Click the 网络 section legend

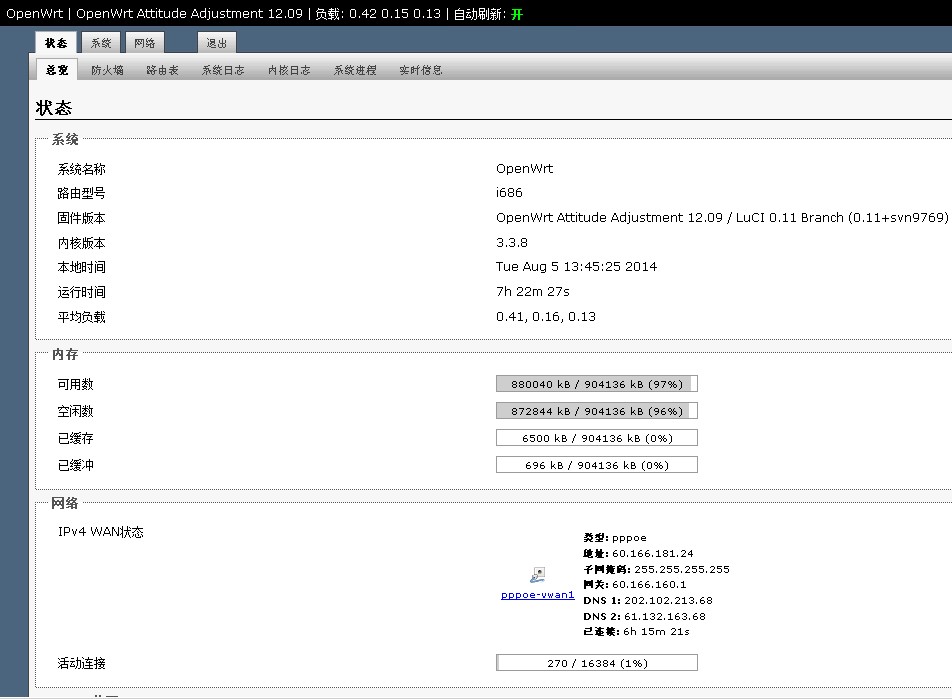(x=65, y=503)
